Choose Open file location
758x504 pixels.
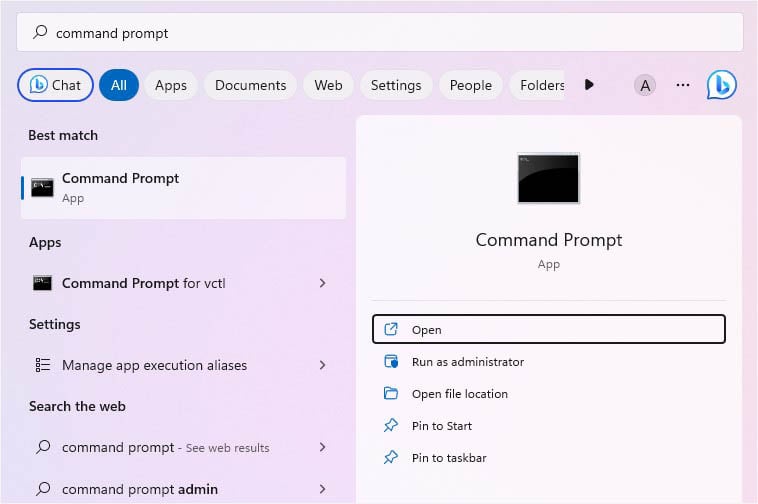(x=549, y=394)
